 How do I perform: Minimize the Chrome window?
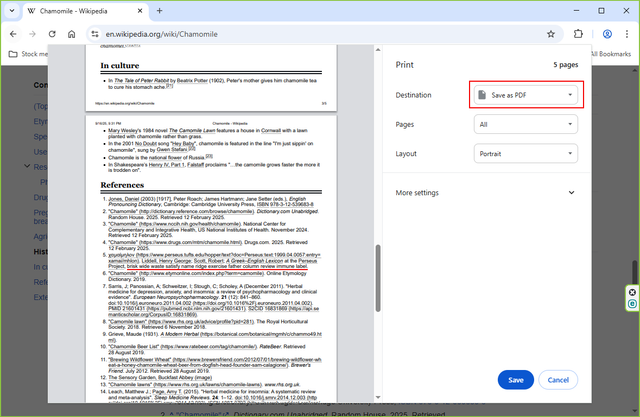click(x=576, y=11)
